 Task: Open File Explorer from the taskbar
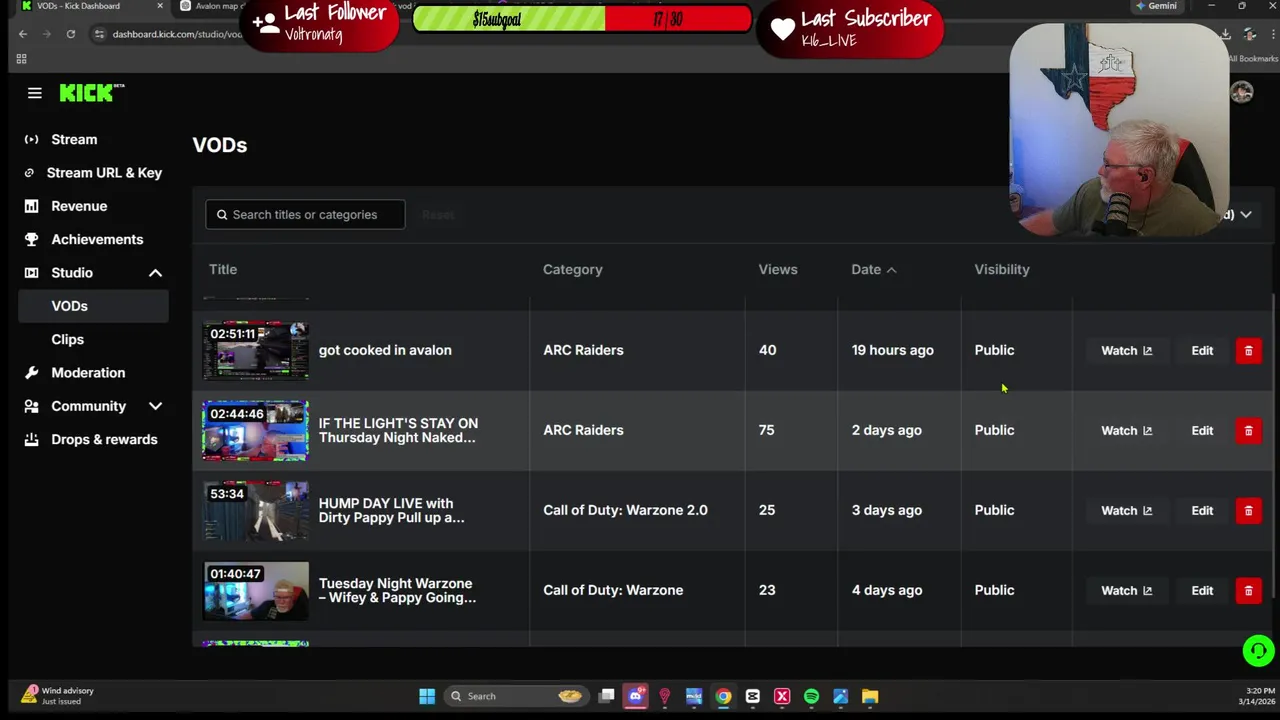pos(870,696)
